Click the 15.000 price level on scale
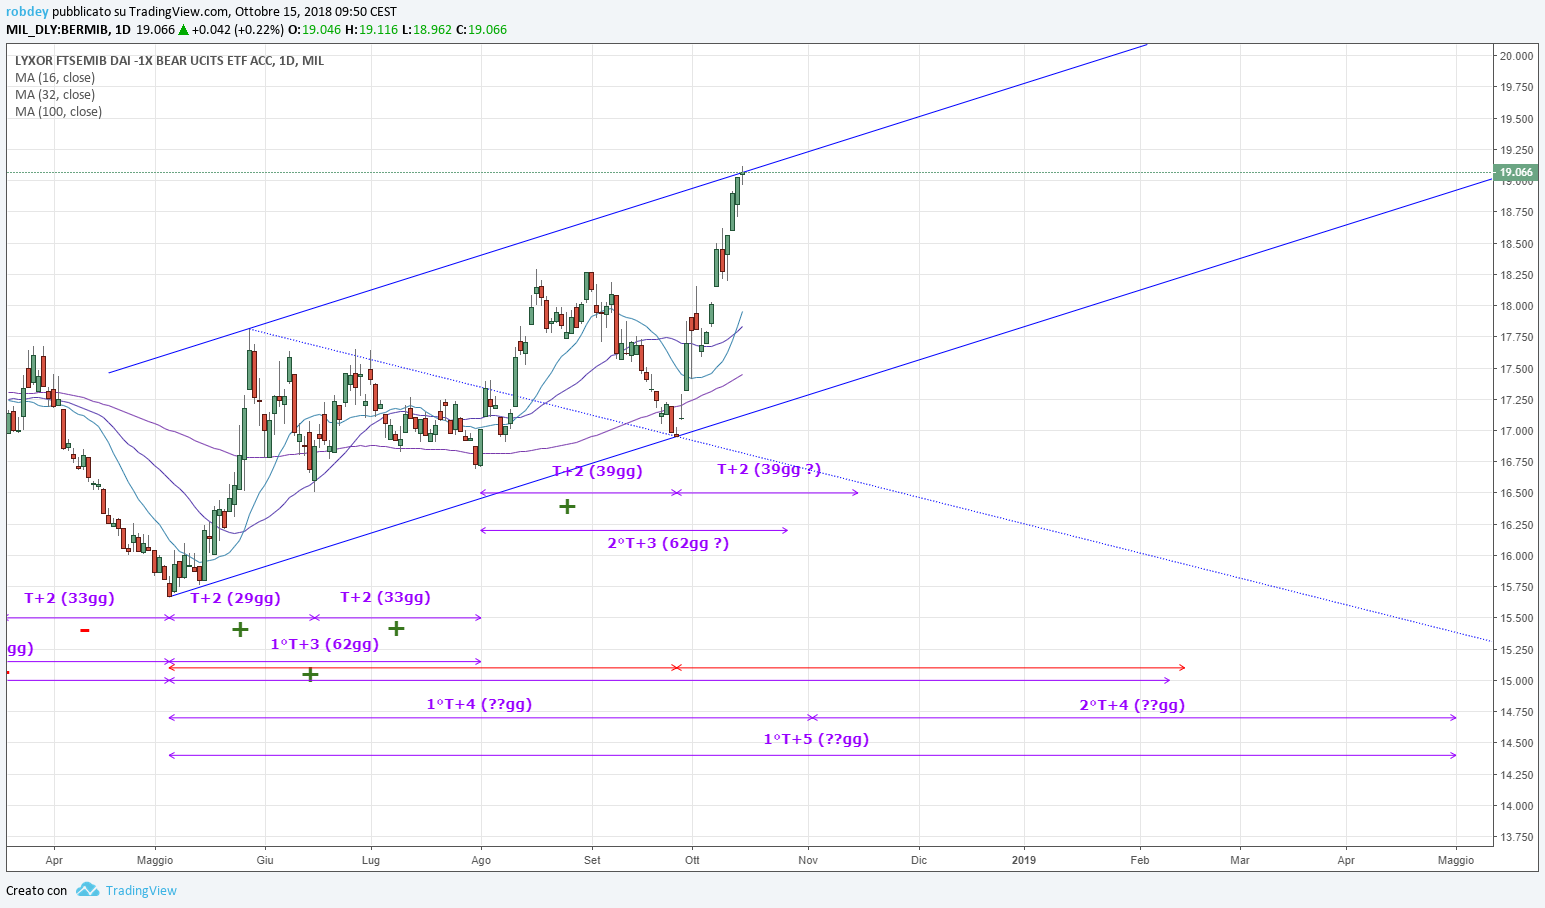1545x908 pixels. pyautogui.click(x=1516, y=681)
